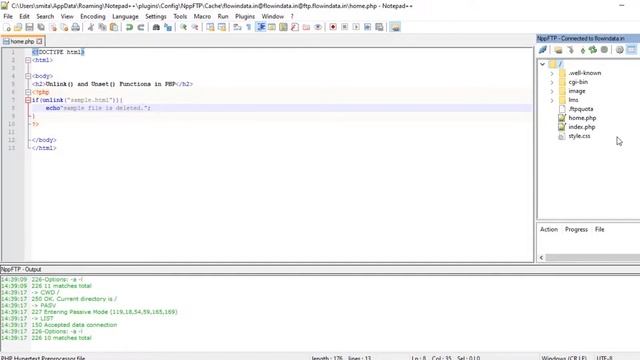Toggle Show All Characters pilcrow icon
Viewport: 640px width, 360px height.
coord(249,27)
